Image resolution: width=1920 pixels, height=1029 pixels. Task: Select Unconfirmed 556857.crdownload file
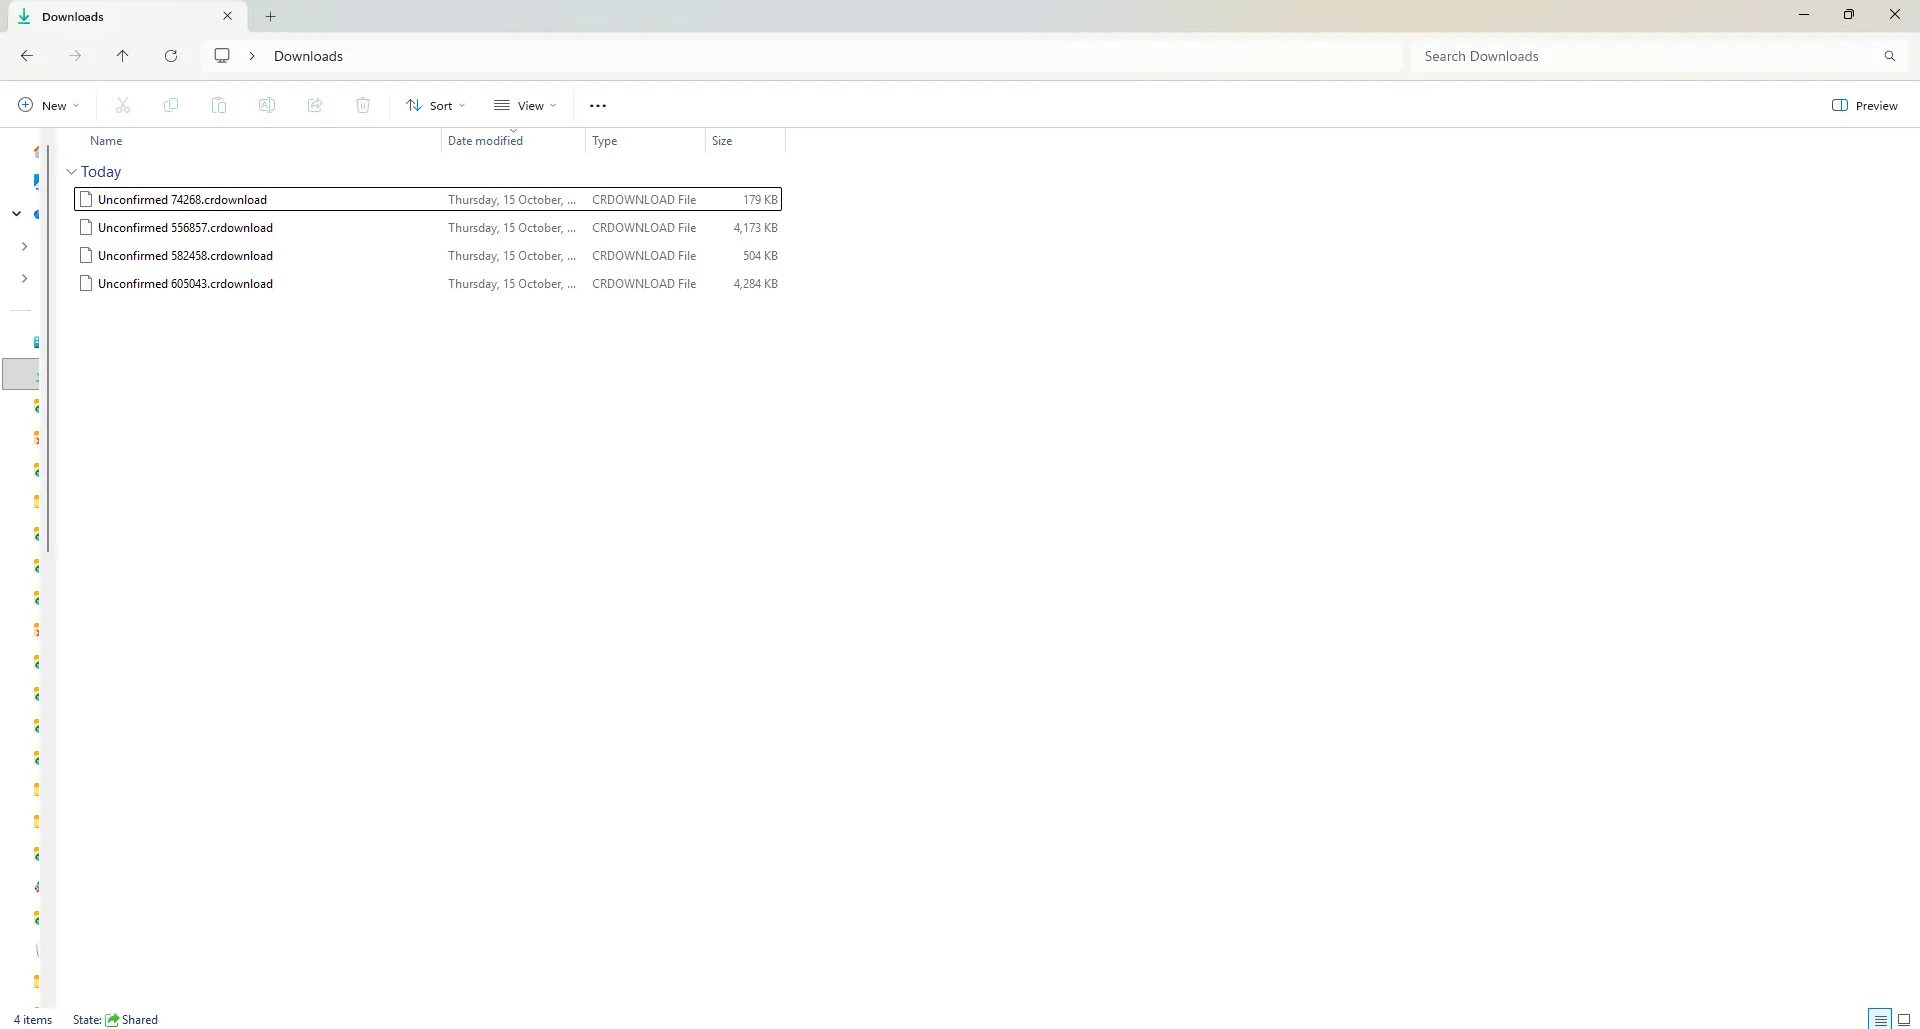point(428,227)
